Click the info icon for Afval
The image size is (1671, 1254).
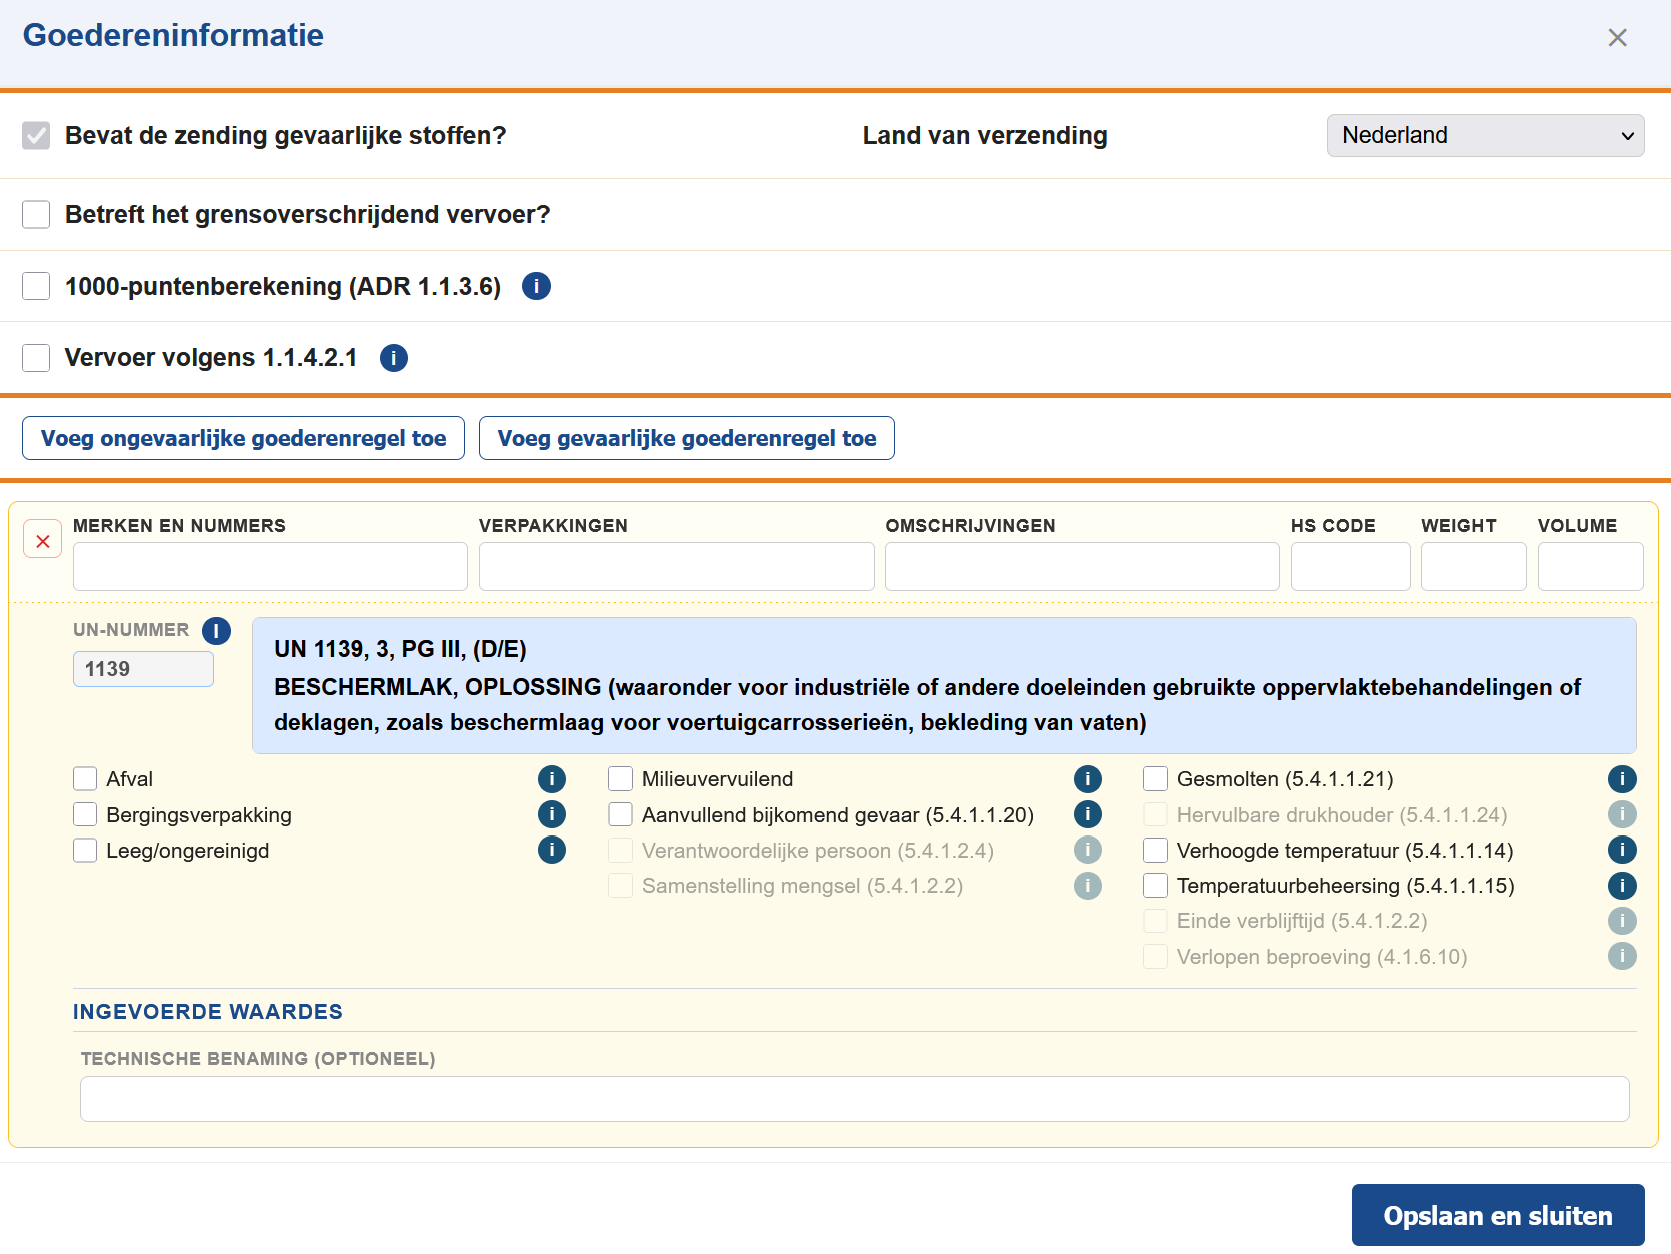[x=552, y=779]
